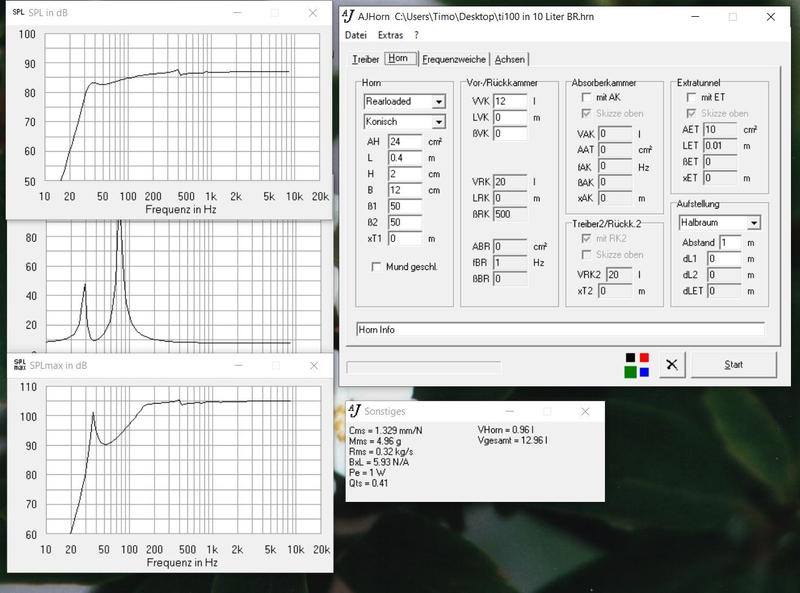Click the SPL in dB window icon

point(17,11)
